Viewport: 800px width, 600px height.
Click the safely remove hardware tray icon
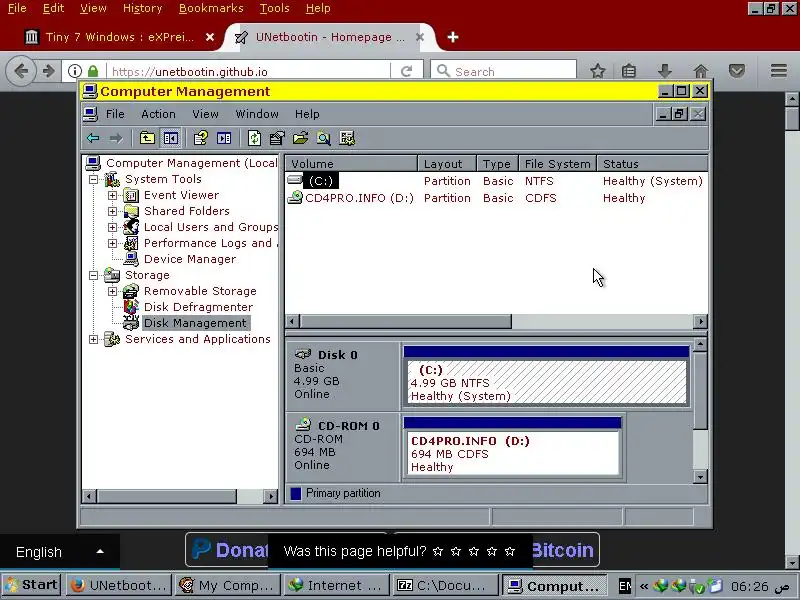click(697, 586)
